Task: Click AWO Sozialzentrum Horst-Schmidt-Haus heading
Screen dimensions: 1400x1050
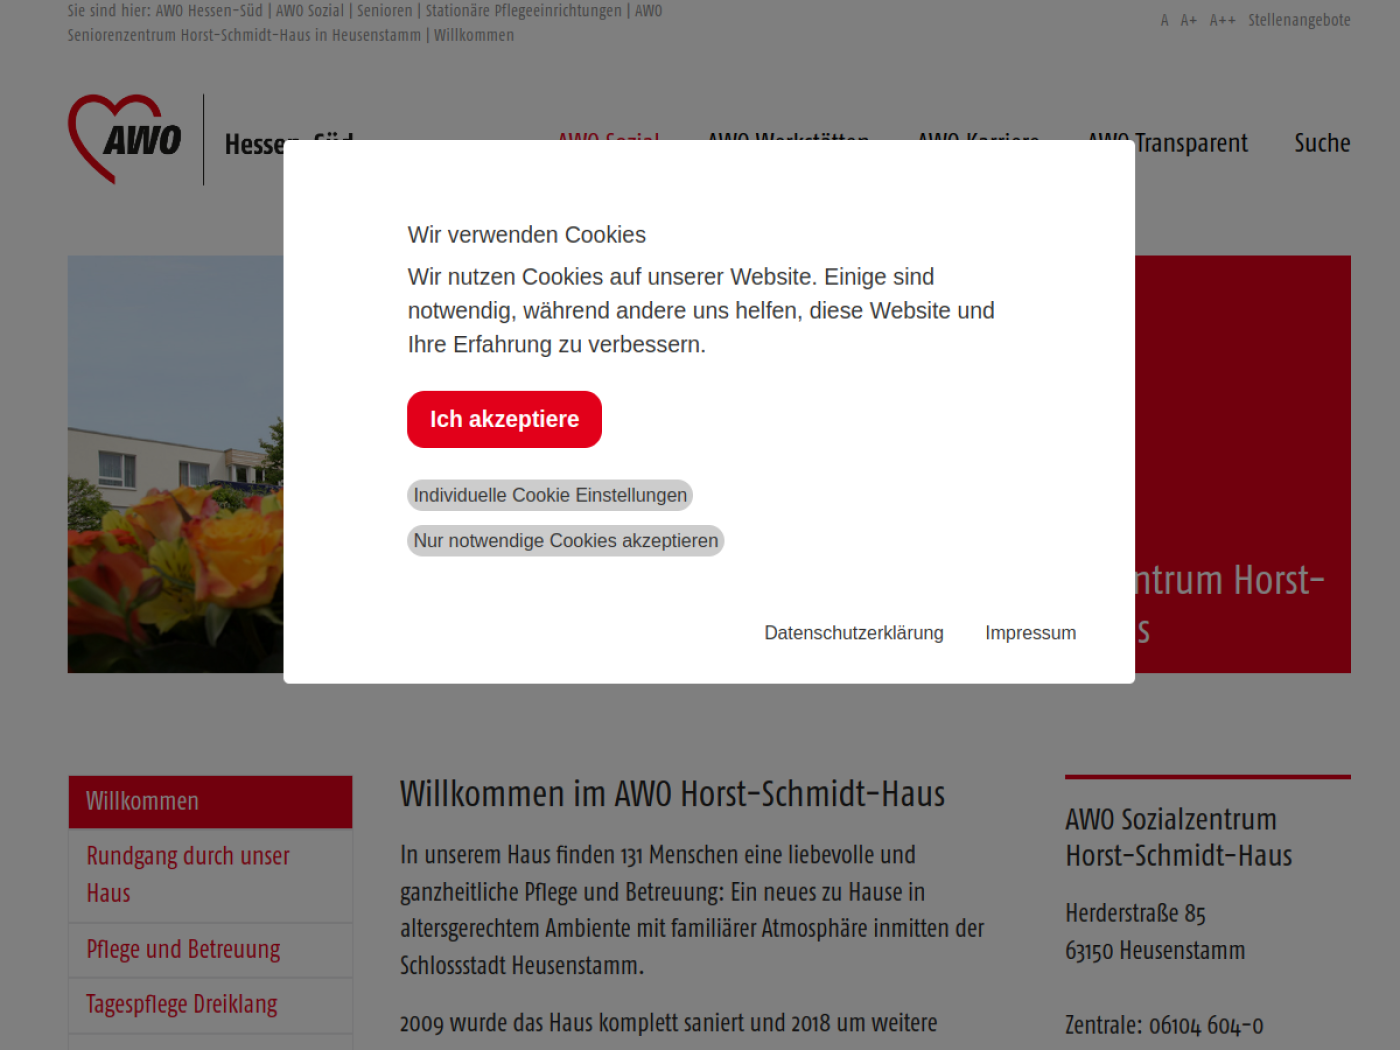Action: (x=1179, y=838)
